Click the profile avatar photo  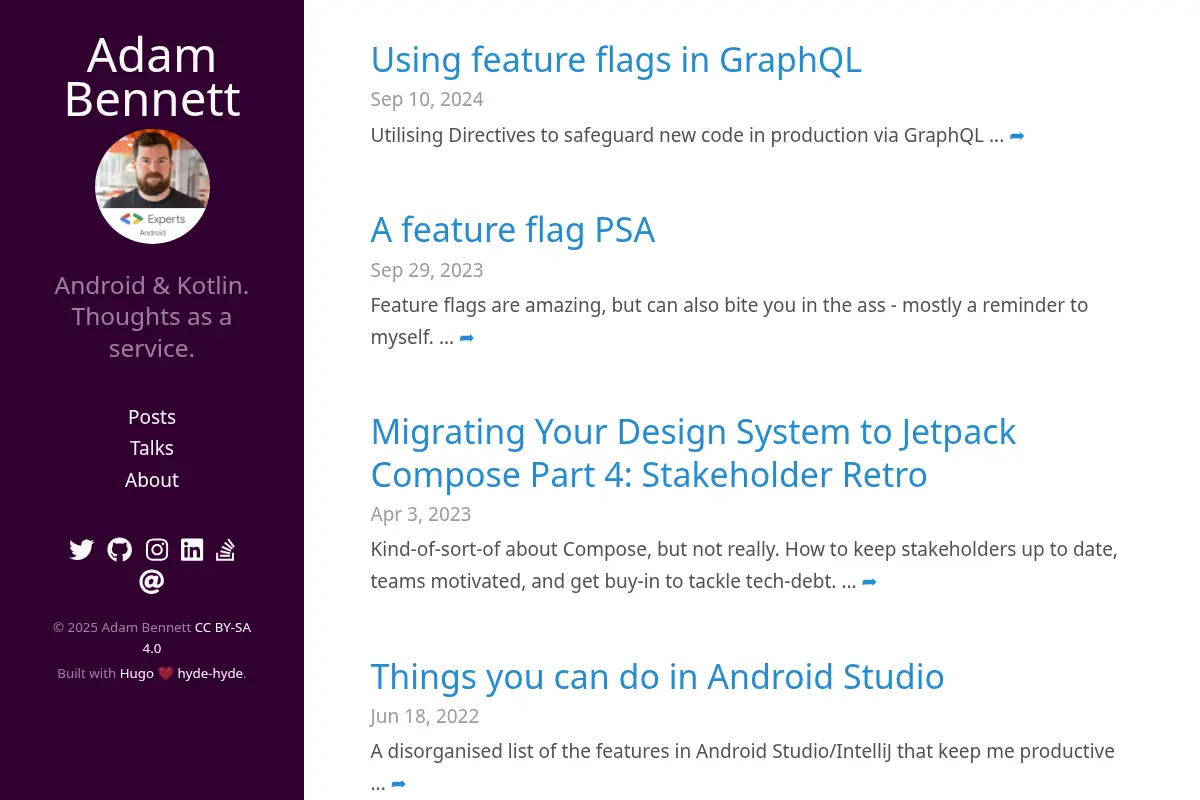(x=152, y=186)
